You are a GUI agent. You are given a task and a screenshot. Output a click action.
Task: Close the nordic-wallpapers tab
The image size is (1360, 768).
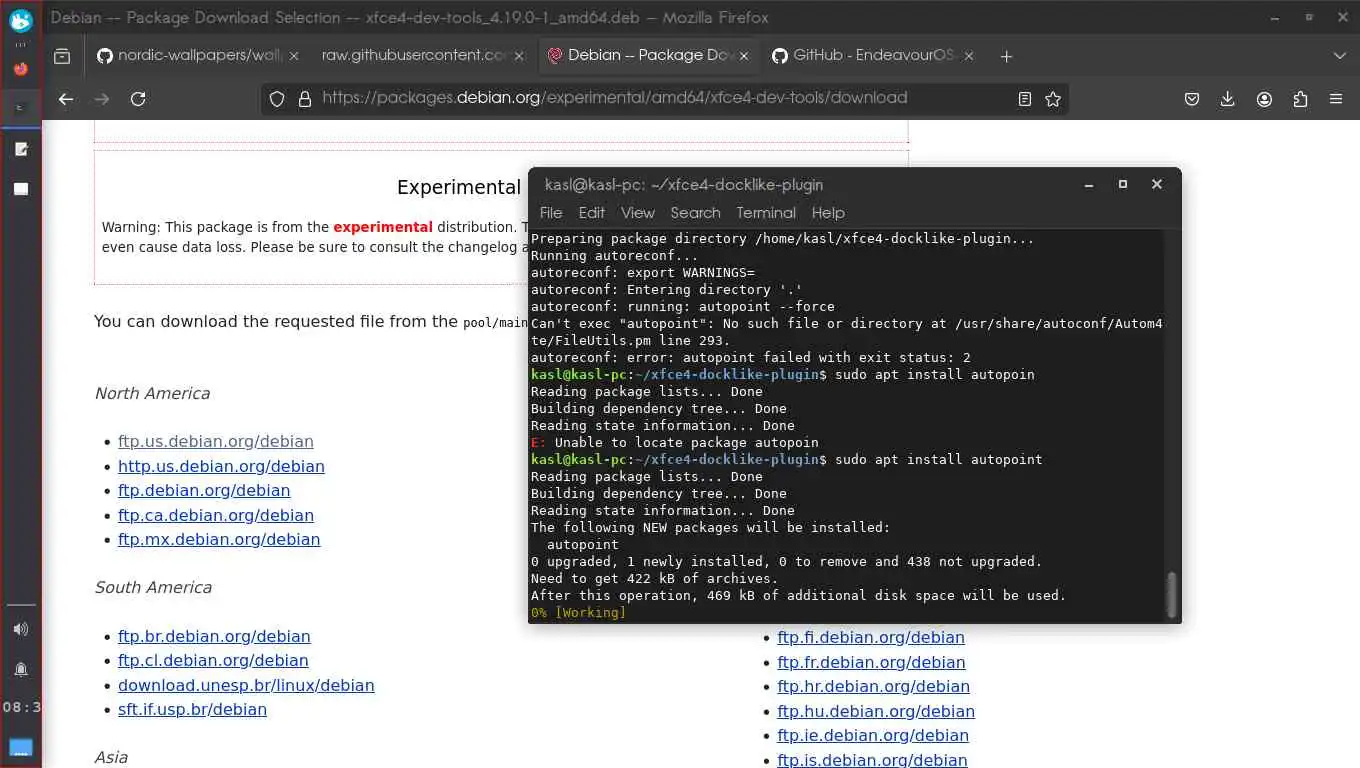point(294,56)
